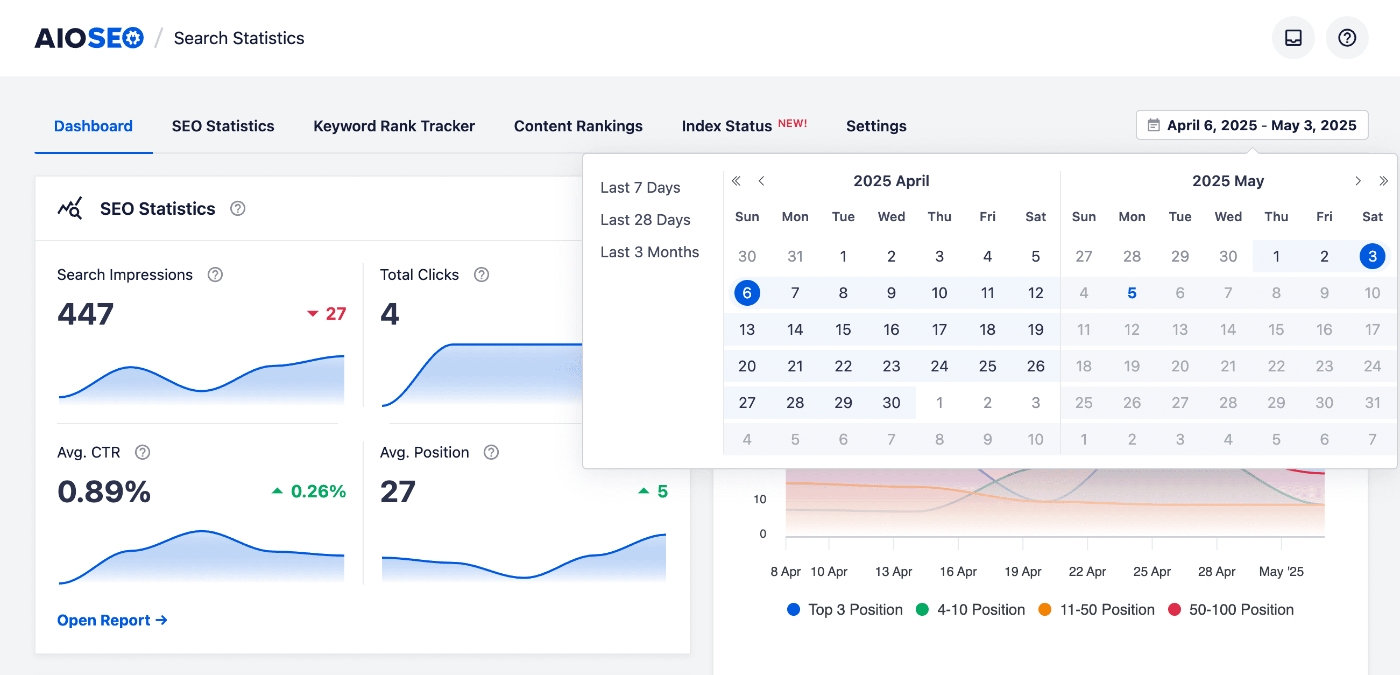This screenshot has height=675, width=1400.
Task: Choose the Last 7 Days preset
Action: tap(640, 188)
